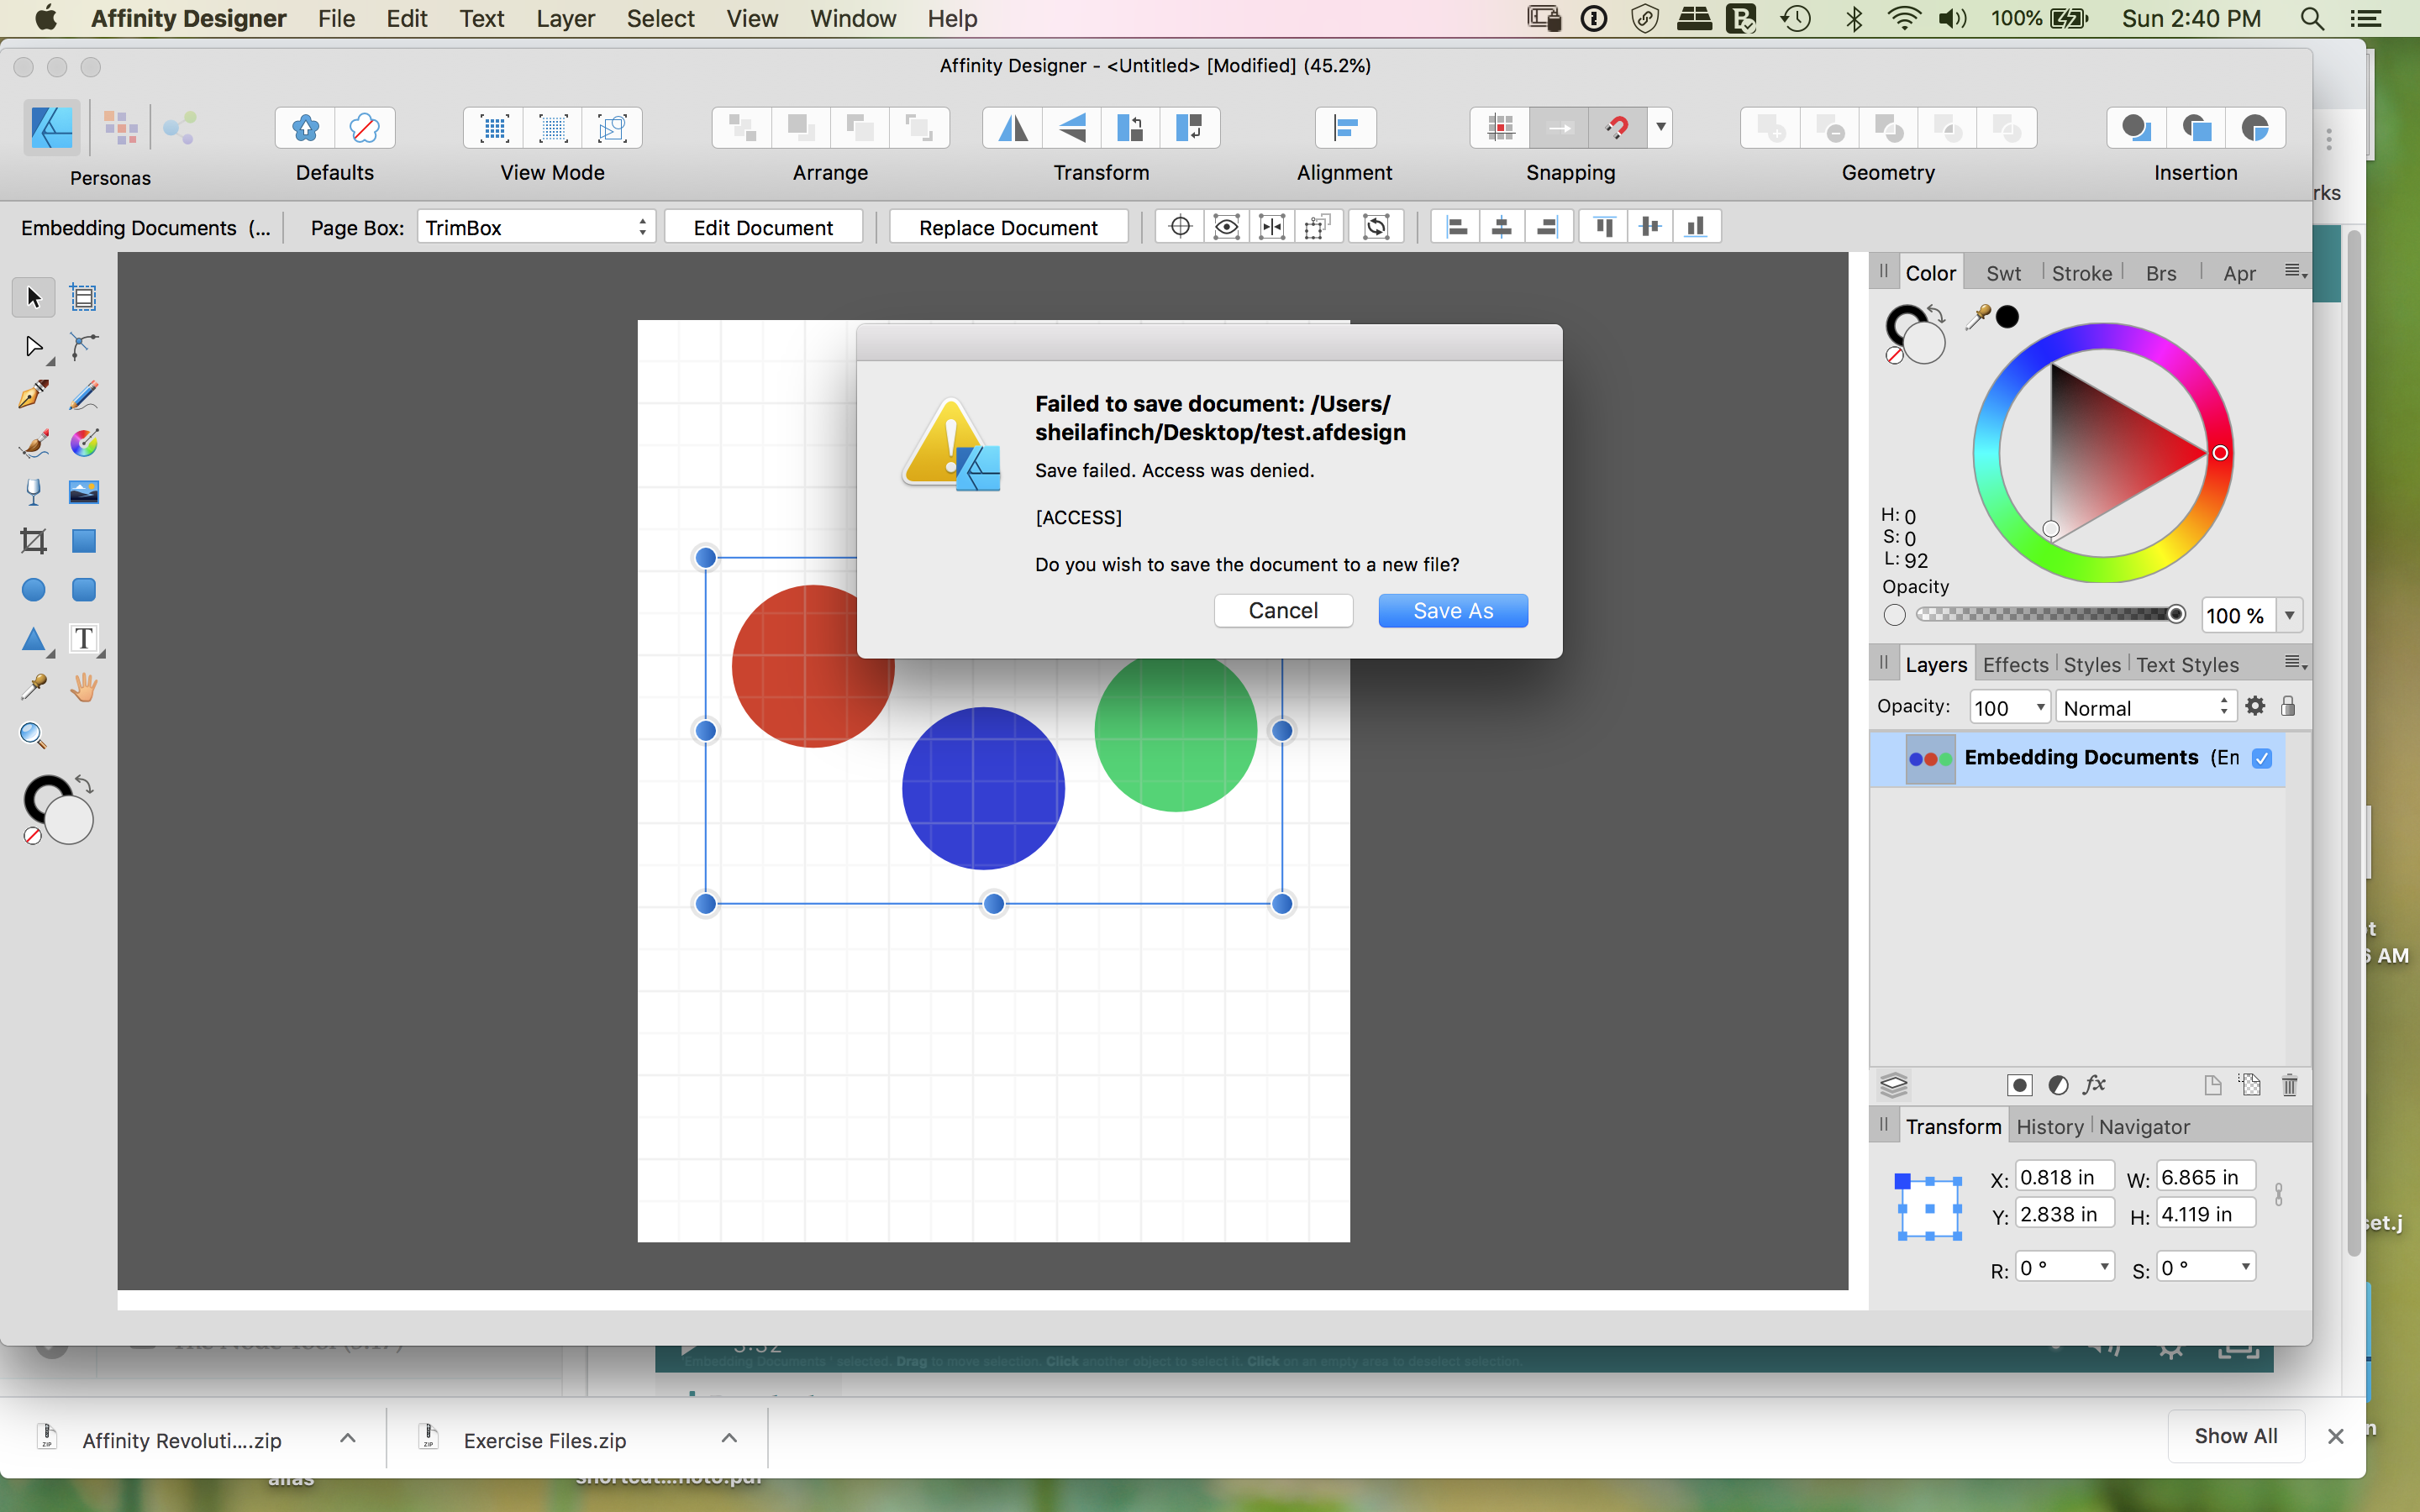Image resolution: width=2420 pixels, height=1512 pixels.
Task: Click the Edit Document button
Action: coord(763,227)
